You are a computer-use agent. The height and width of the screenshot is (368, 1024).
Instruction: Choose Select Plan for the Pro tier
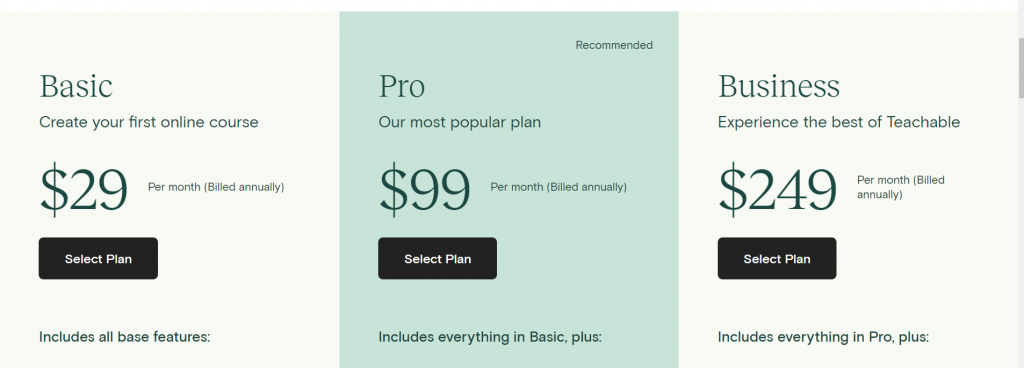[438, 258]
